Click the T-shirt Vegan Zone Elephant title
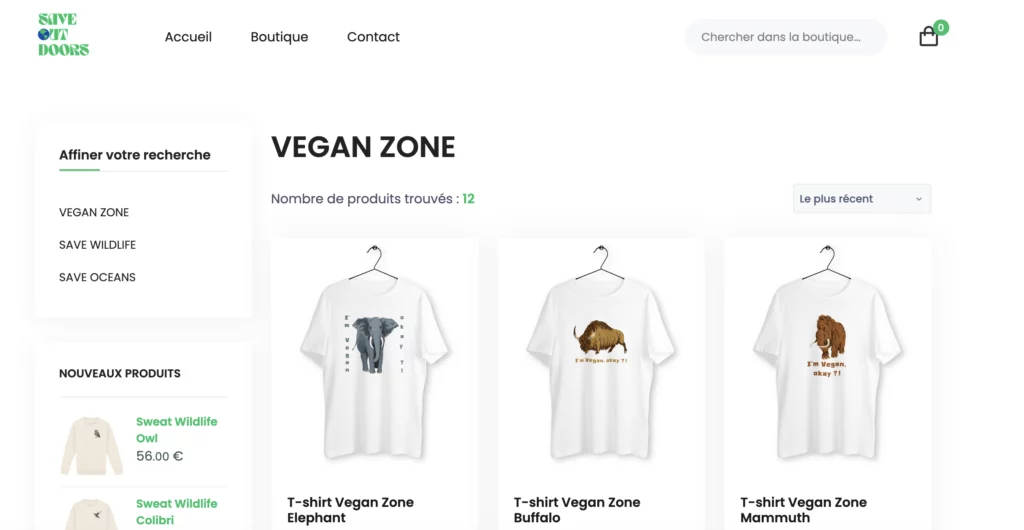The image size is (1024, 530). coord(350,510)
